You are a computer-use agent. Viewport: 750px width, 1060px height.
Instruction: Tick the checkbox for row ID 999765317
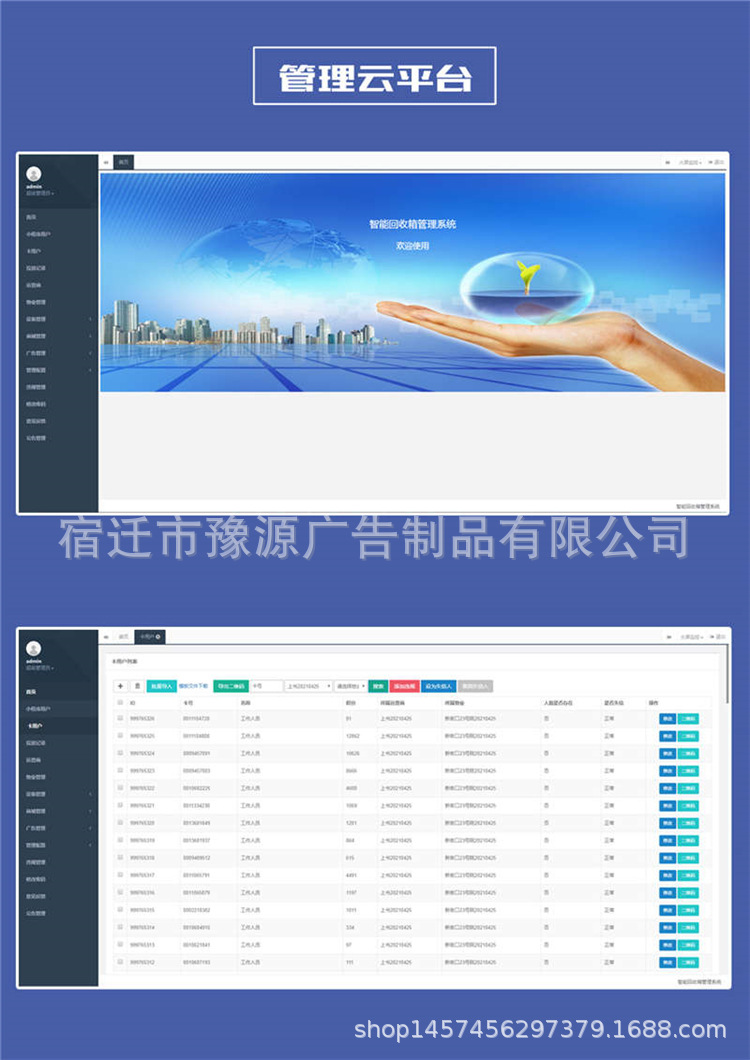[120, 875]
